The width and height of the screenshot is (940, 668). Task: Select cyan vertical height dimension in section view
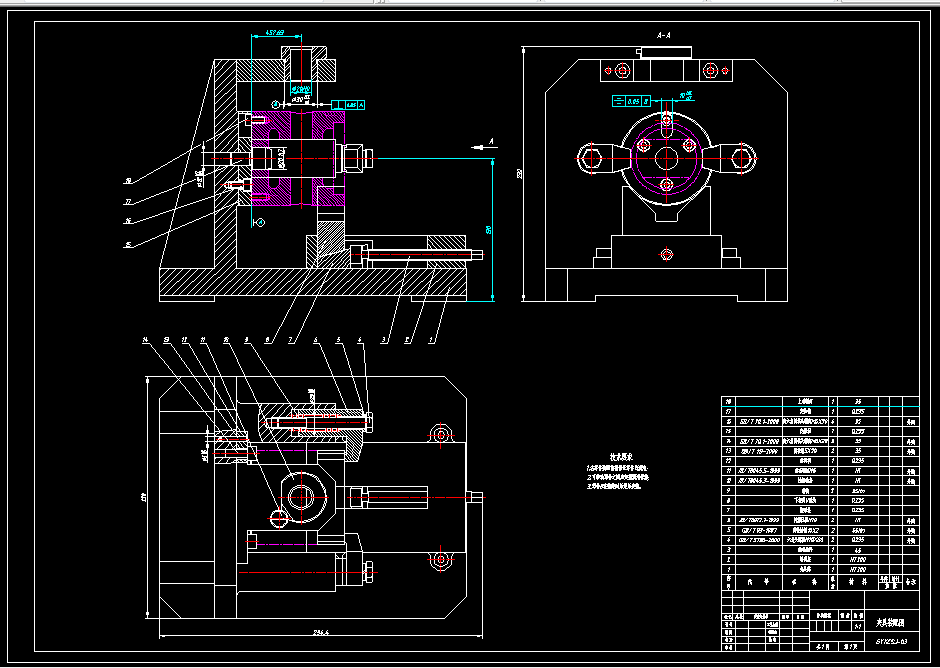click(x=490, y=230)
